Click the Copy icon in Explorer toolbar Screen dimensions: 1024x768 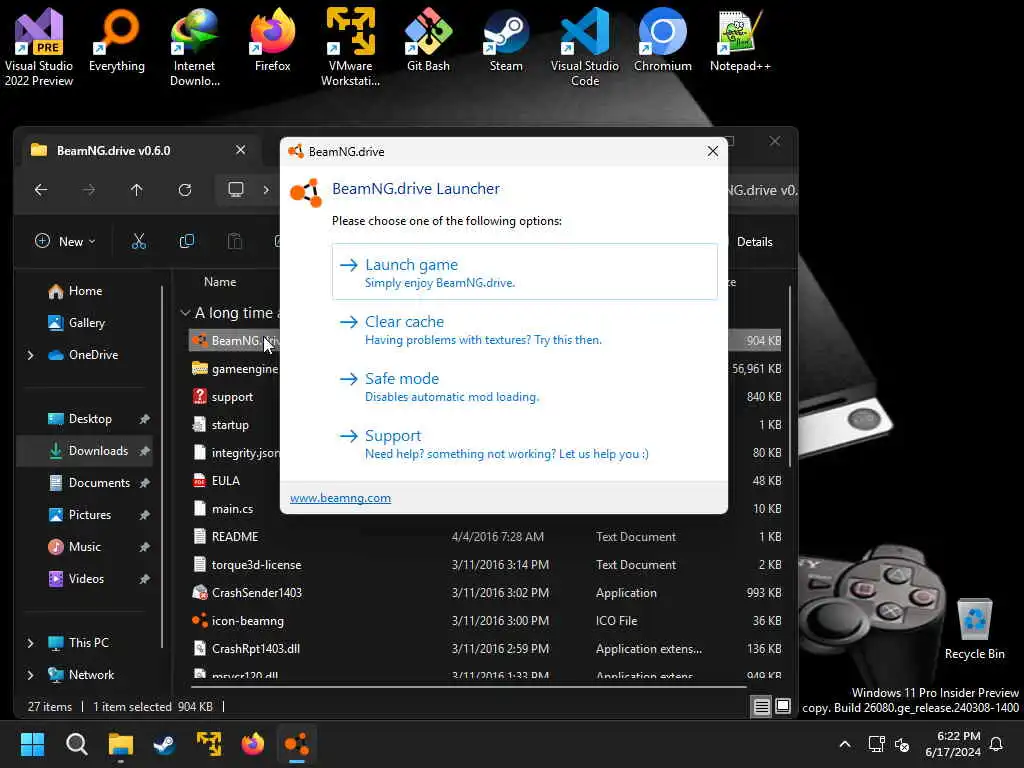(187, 242)
